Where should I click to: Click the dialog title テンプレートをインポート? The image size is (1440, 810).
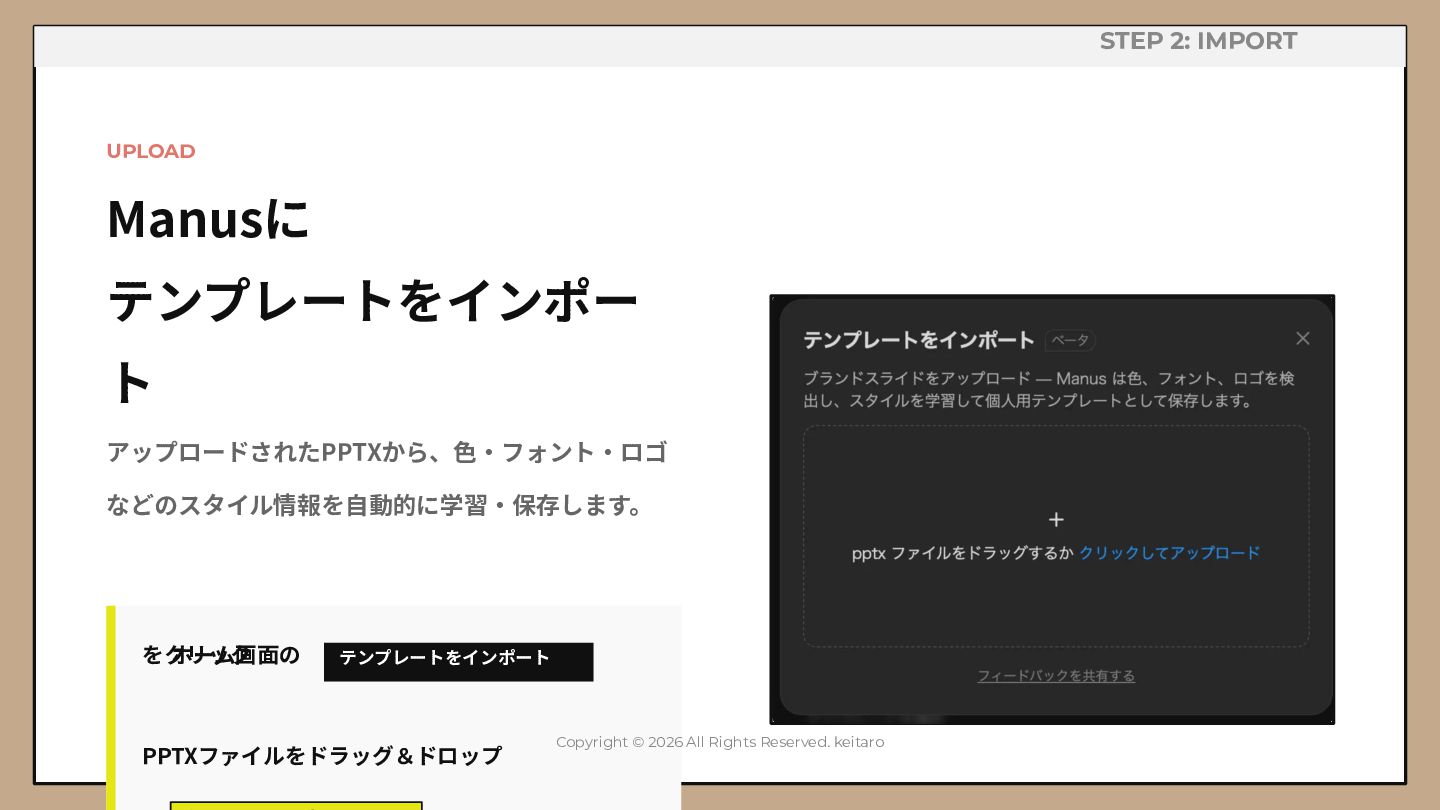pyautogui.click(x=918, y=340)
